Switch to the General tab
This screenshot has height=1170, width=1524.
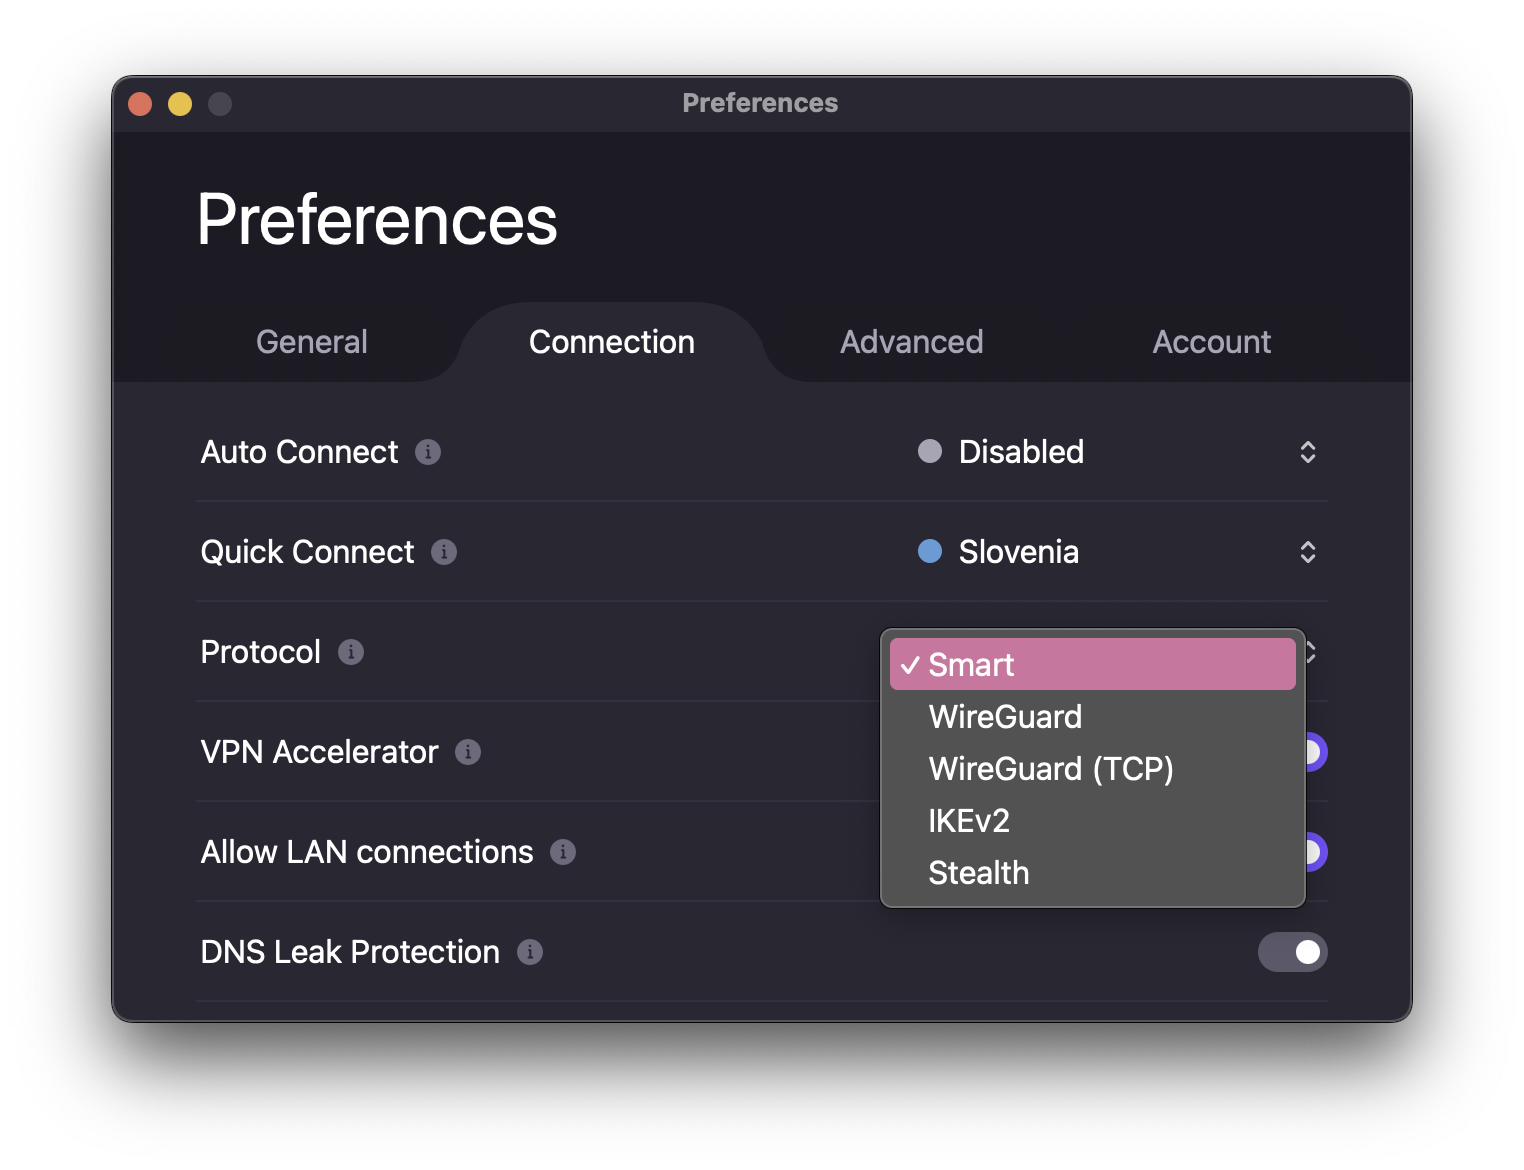[x=312, y=342]
